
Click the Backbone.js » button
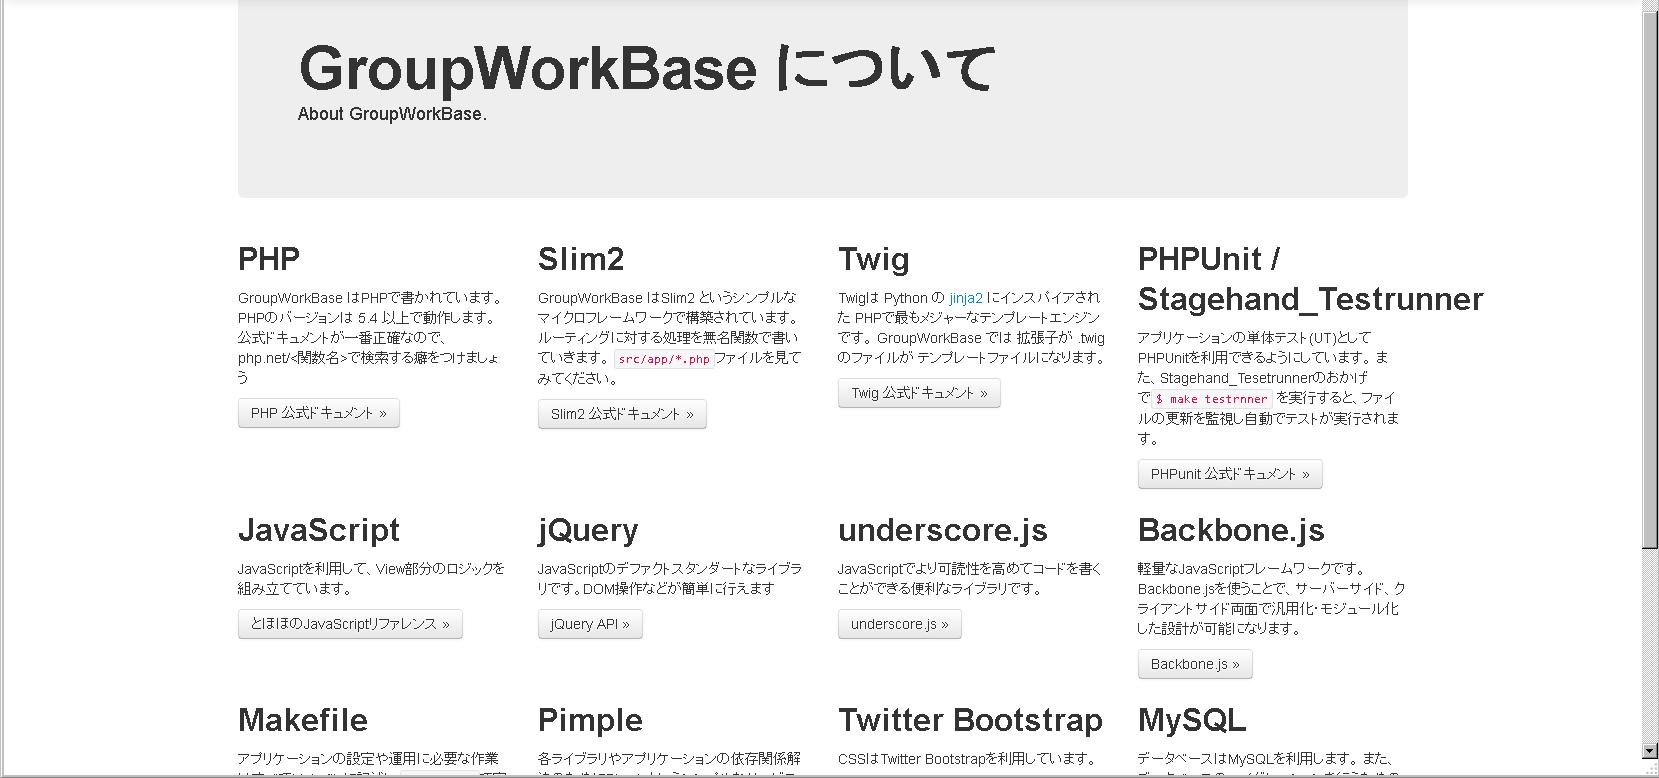[1195, 664]
